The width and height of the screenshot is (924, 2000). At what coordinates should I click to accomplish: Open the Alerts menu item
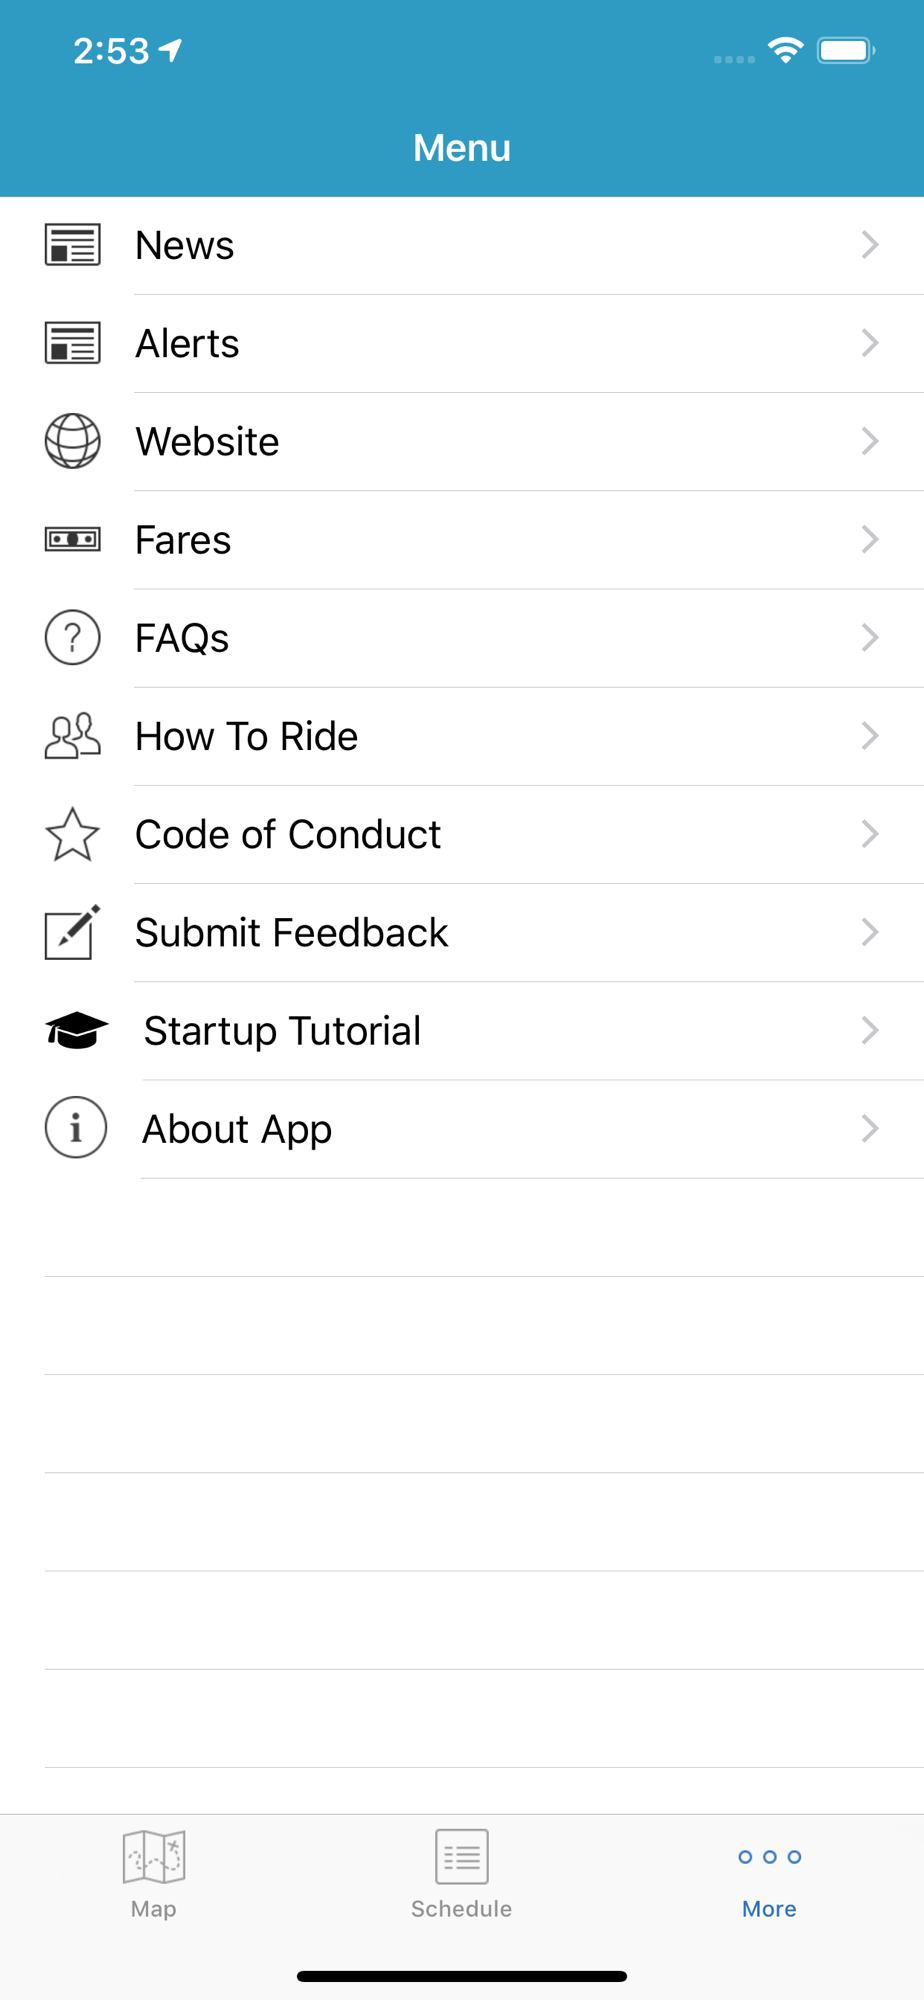188,344
